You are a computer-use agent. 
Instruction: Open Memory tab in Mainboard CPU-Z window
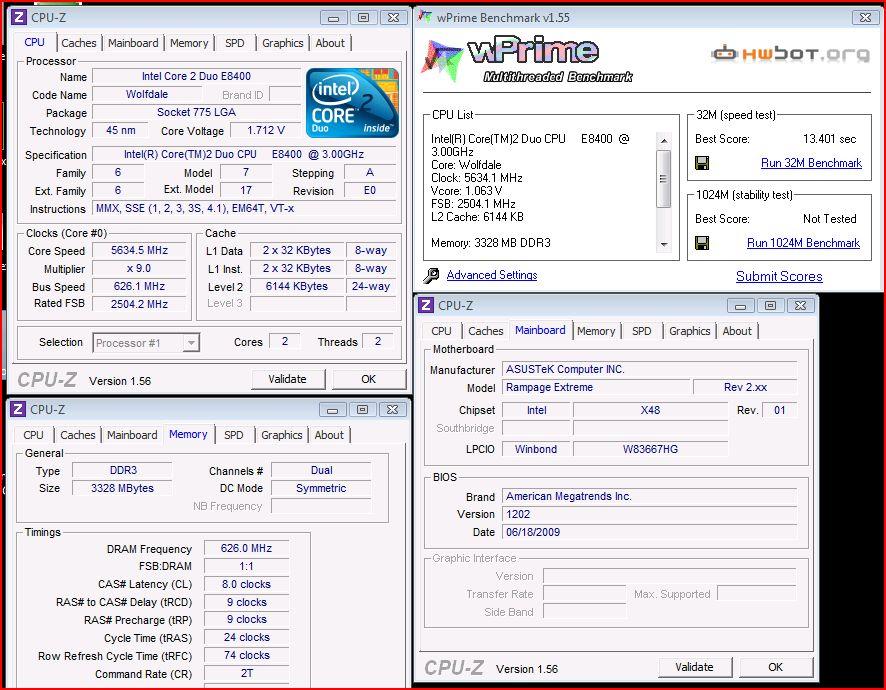[x=596, y=331]
